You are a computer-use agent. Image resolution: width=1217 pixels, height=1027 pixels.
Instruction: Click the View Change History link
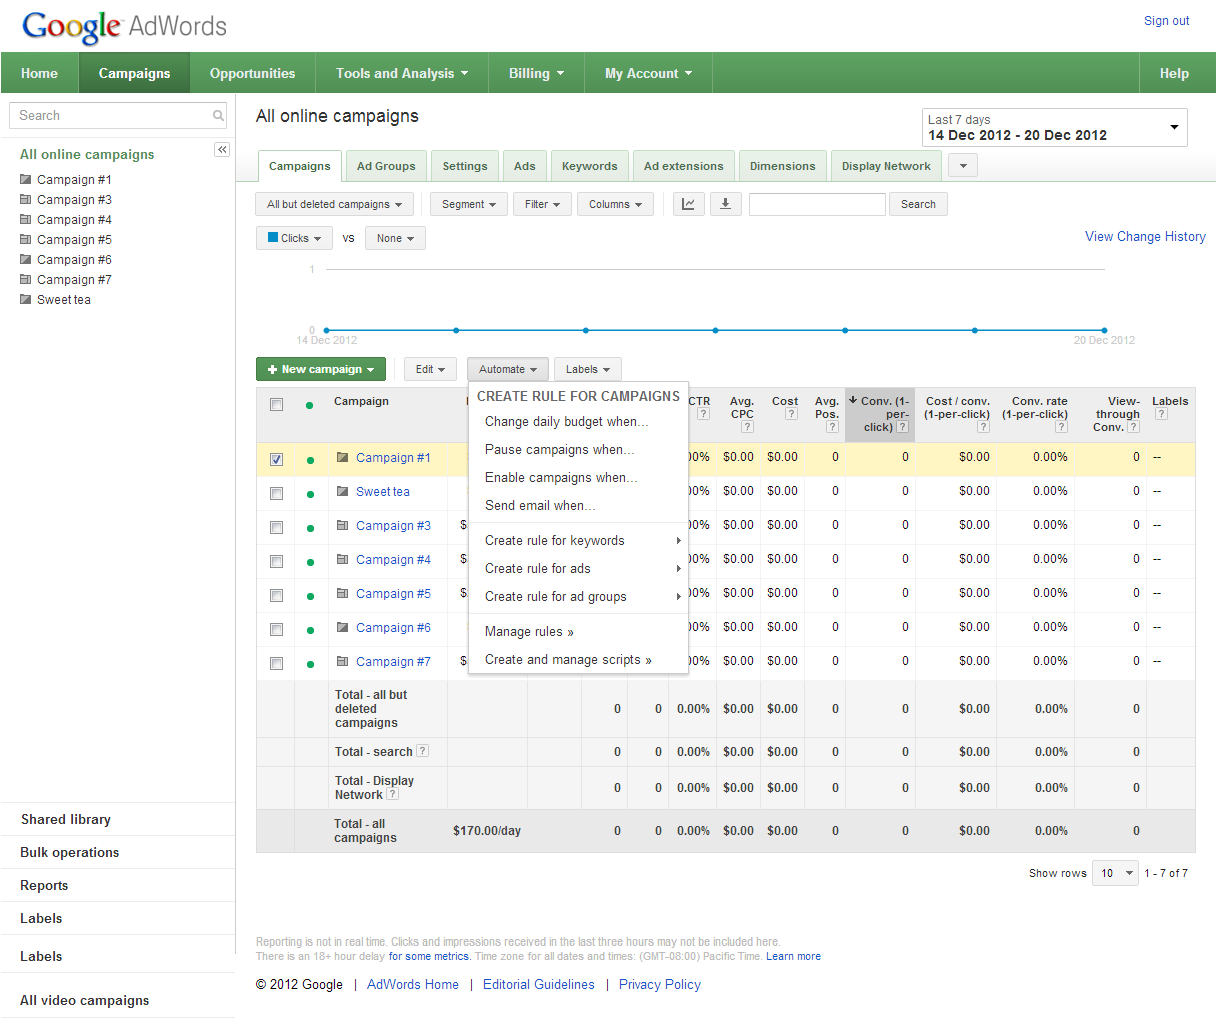(x=1145, y=237)
